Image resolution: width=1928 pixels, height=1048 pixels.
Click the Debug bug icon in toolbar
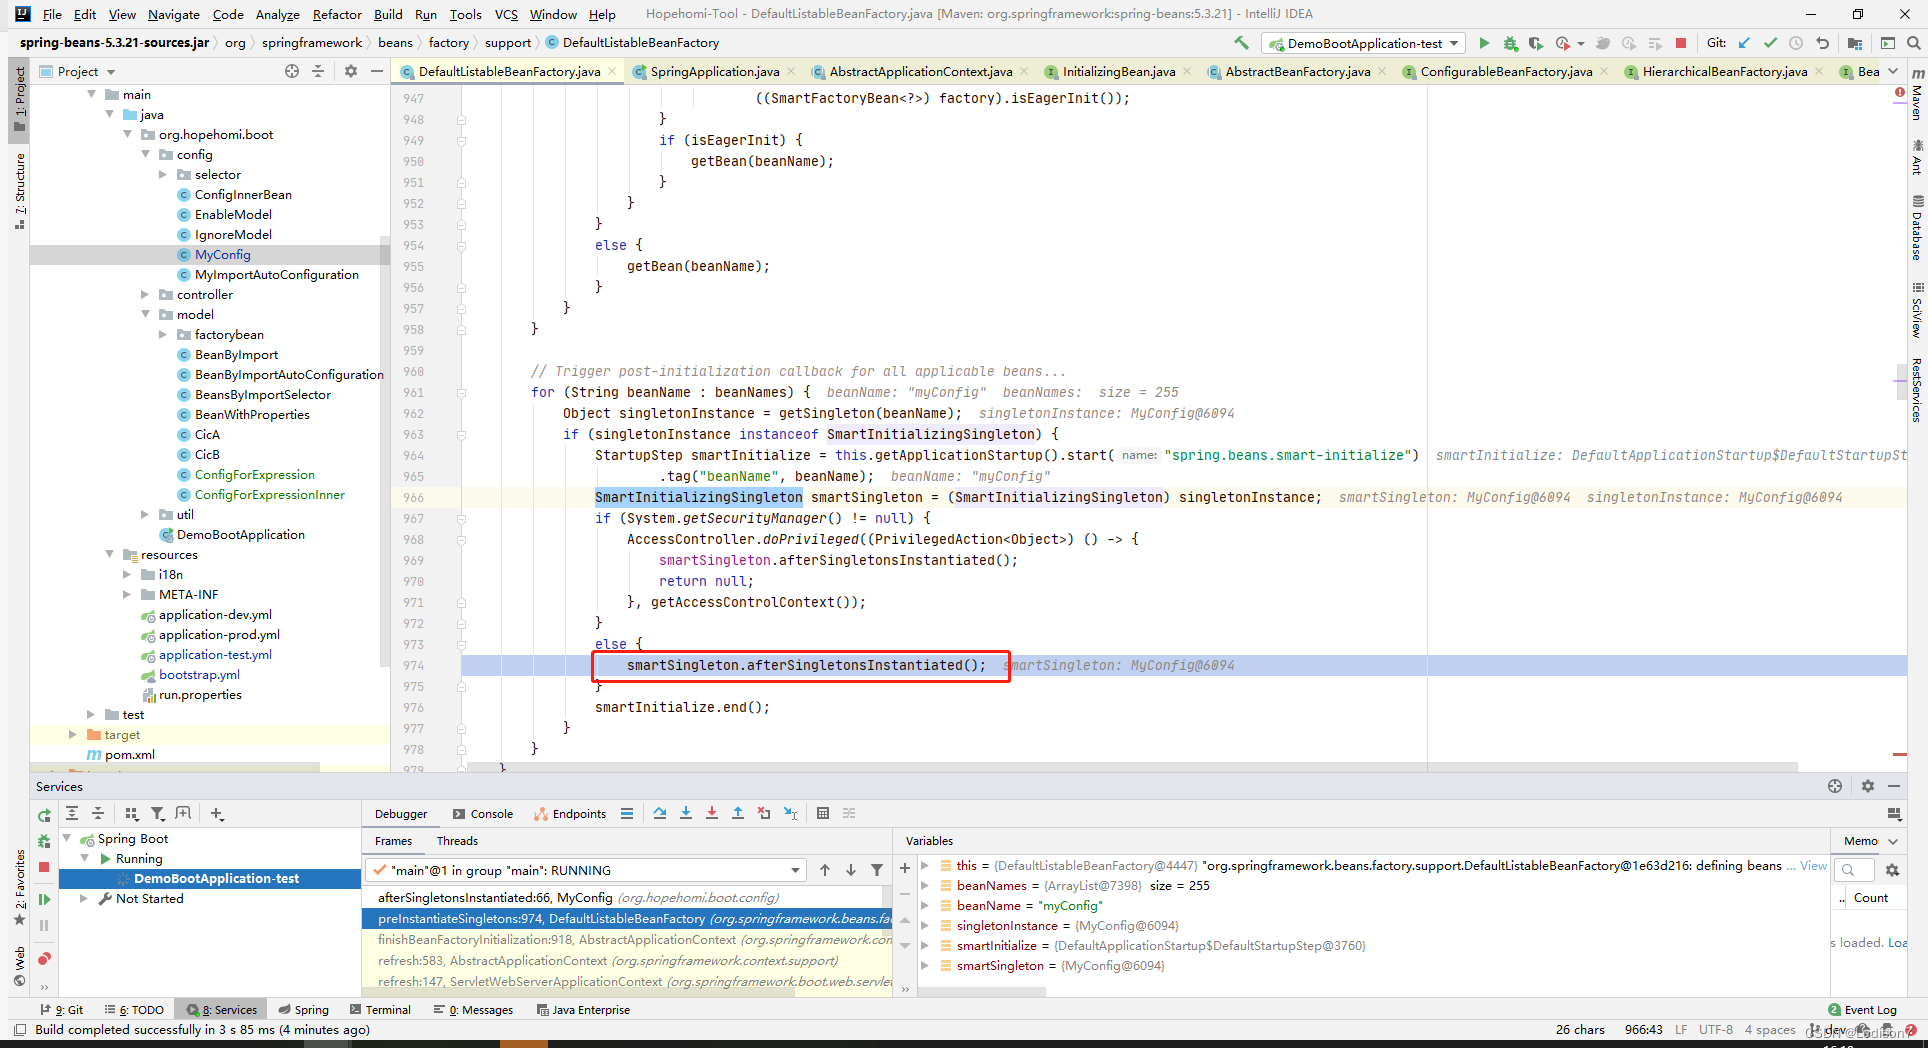[1510, 43]
